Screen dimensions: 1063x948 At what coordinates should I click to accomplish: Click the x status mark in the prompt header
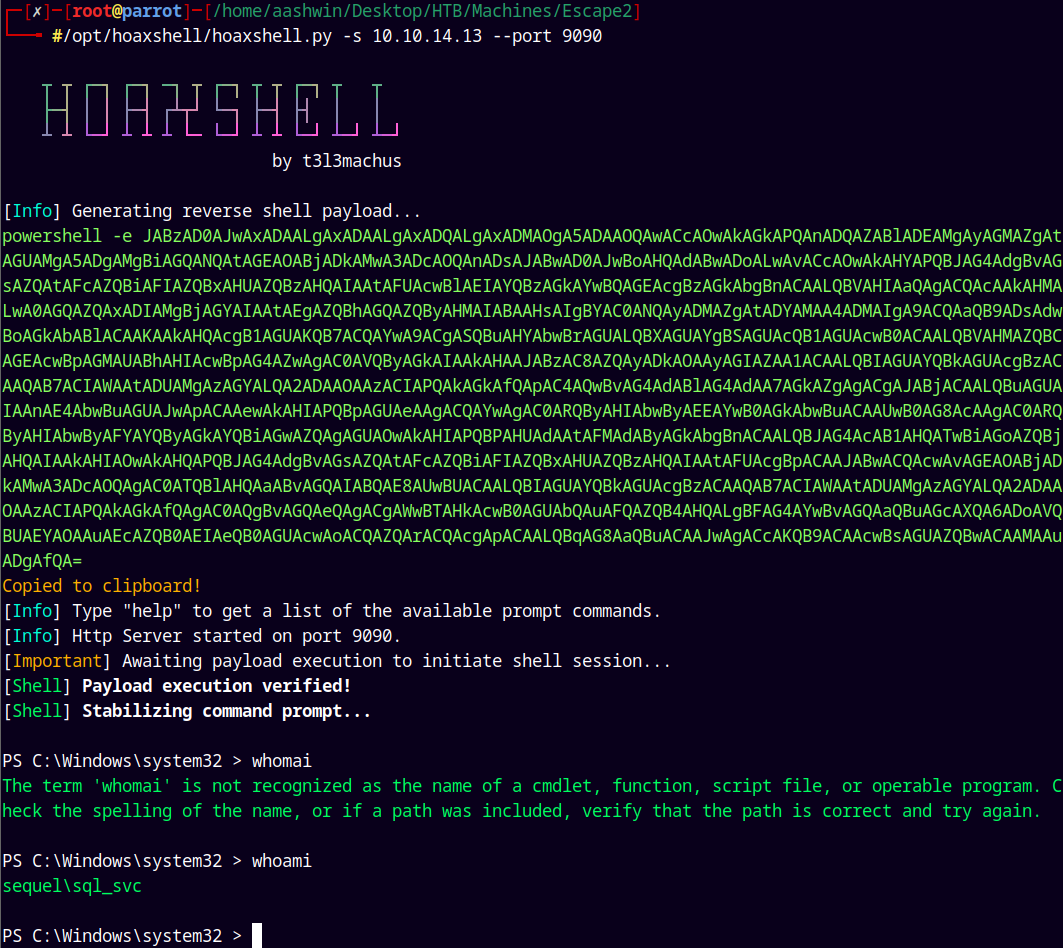click(x=37, y=12)
